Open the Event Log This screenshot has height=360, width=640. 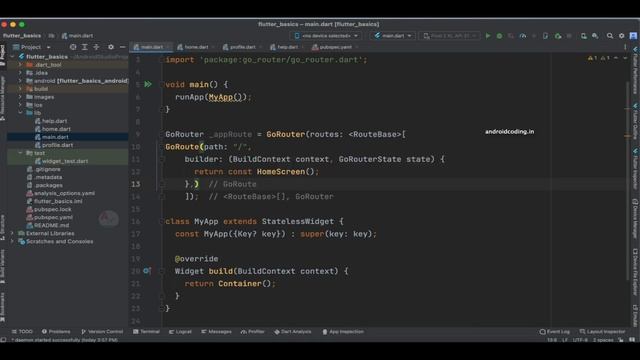click(555, 331)
